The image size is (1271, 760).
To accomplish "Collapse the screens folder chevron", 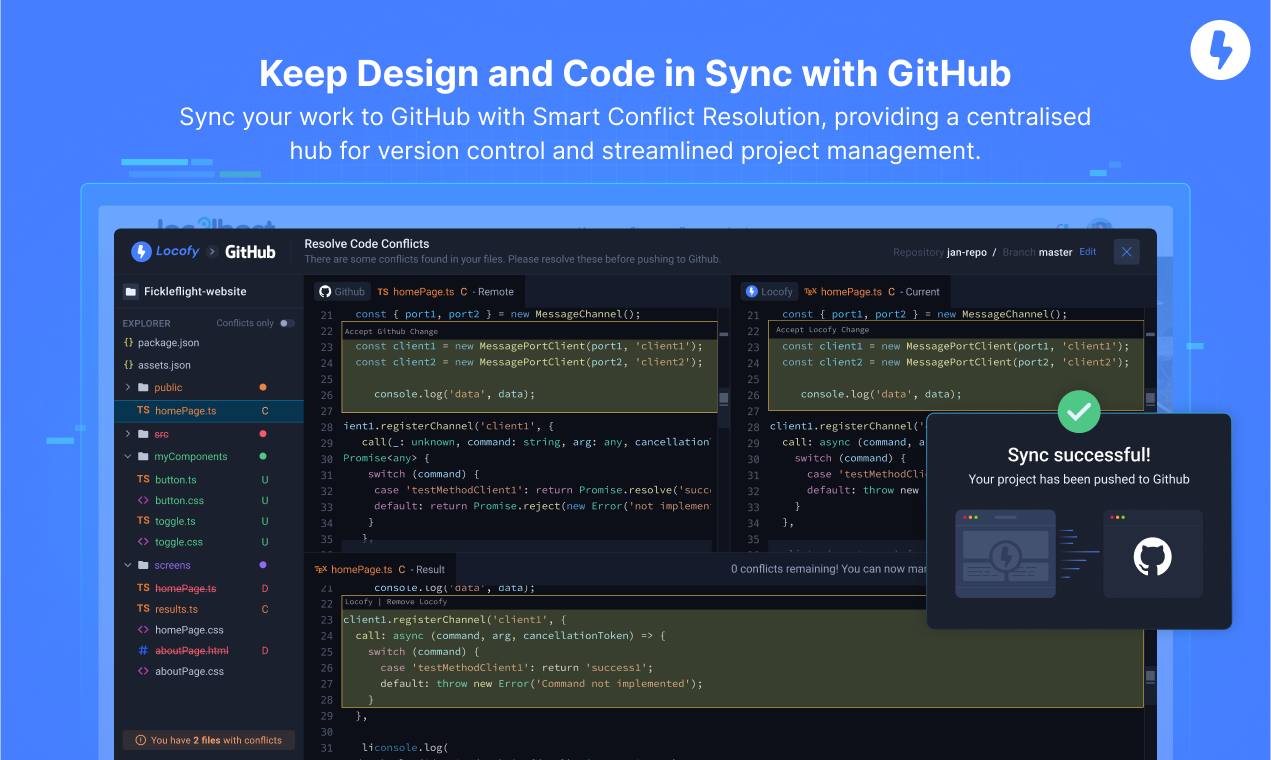I will (128, 565).
